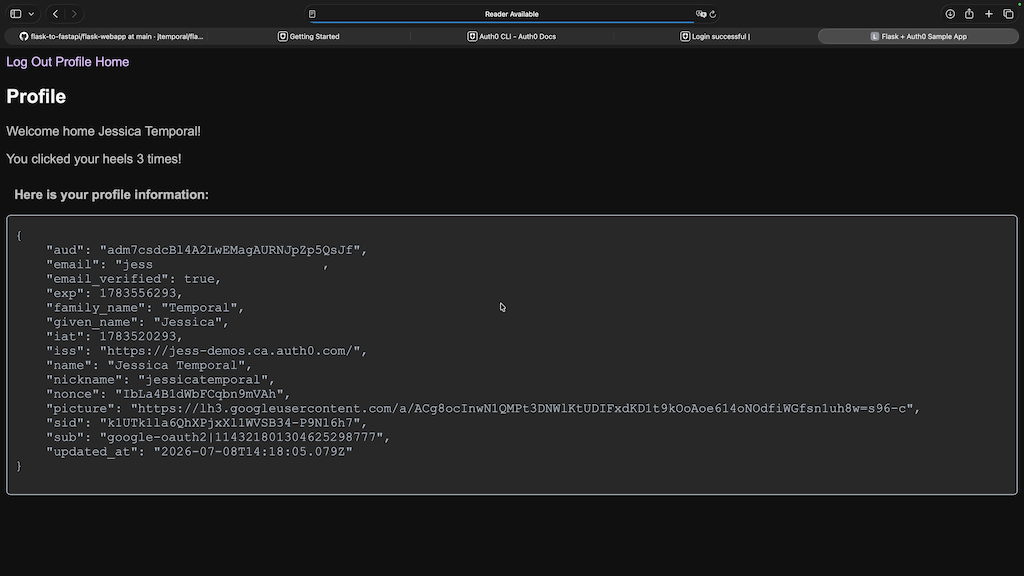Go to the Home link
The image size is (1024, 576).
click(x=112, y=62)
